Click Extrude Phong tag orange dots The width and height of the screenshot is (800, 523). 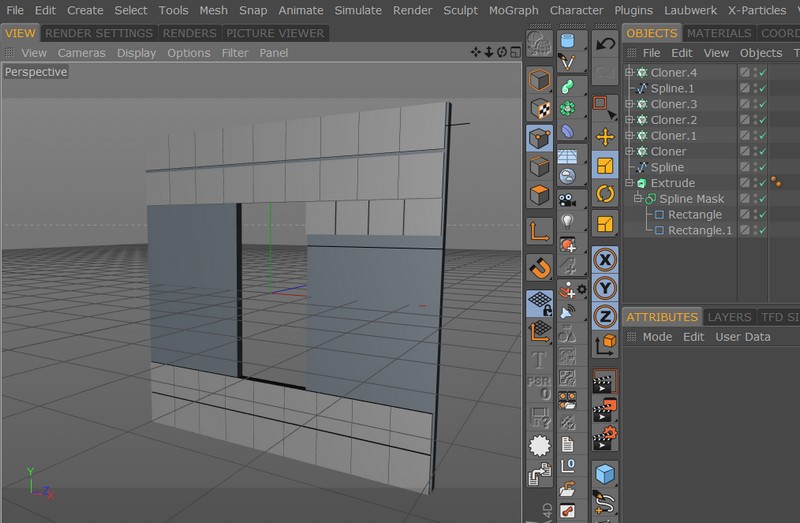click(x=776, y=182)
